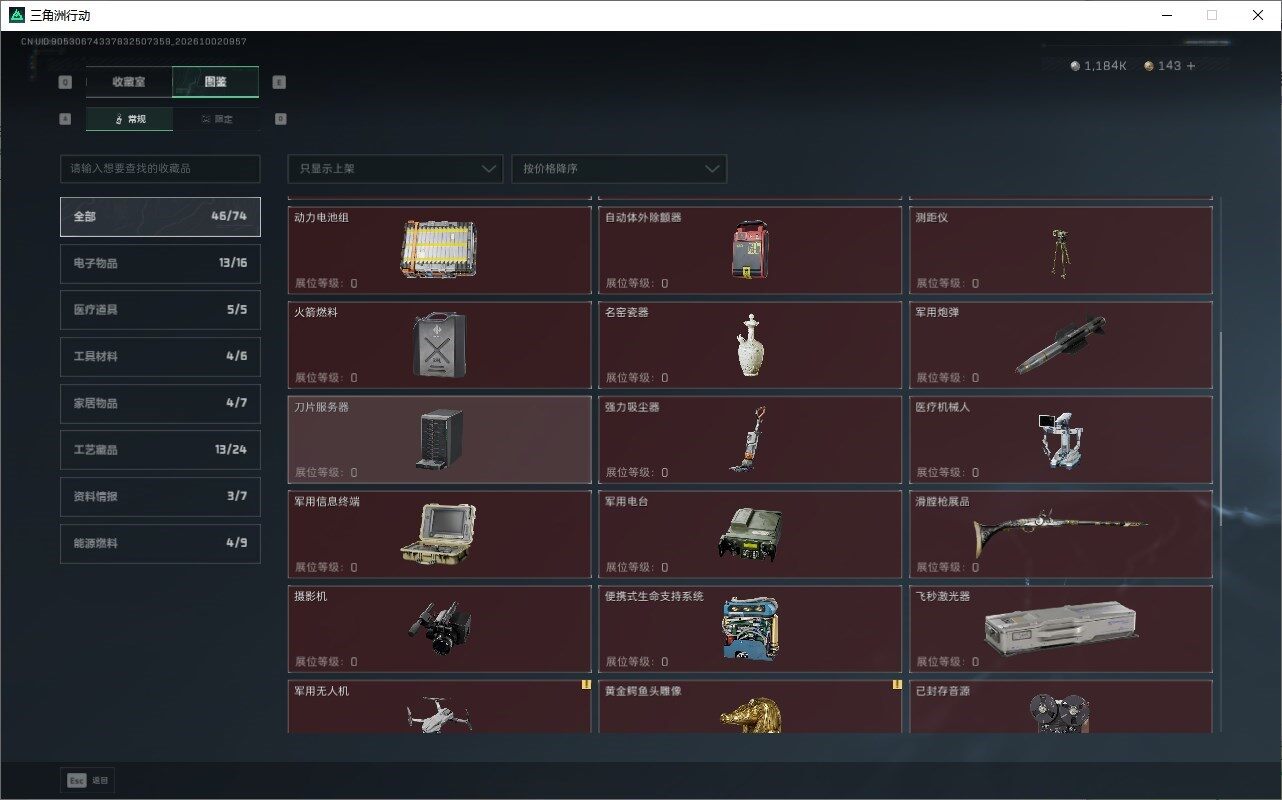Viewport: 1282px width, 800px height.
Task: Select the 医疗机械人 medical robot icon
Action: click(1061, 440)
